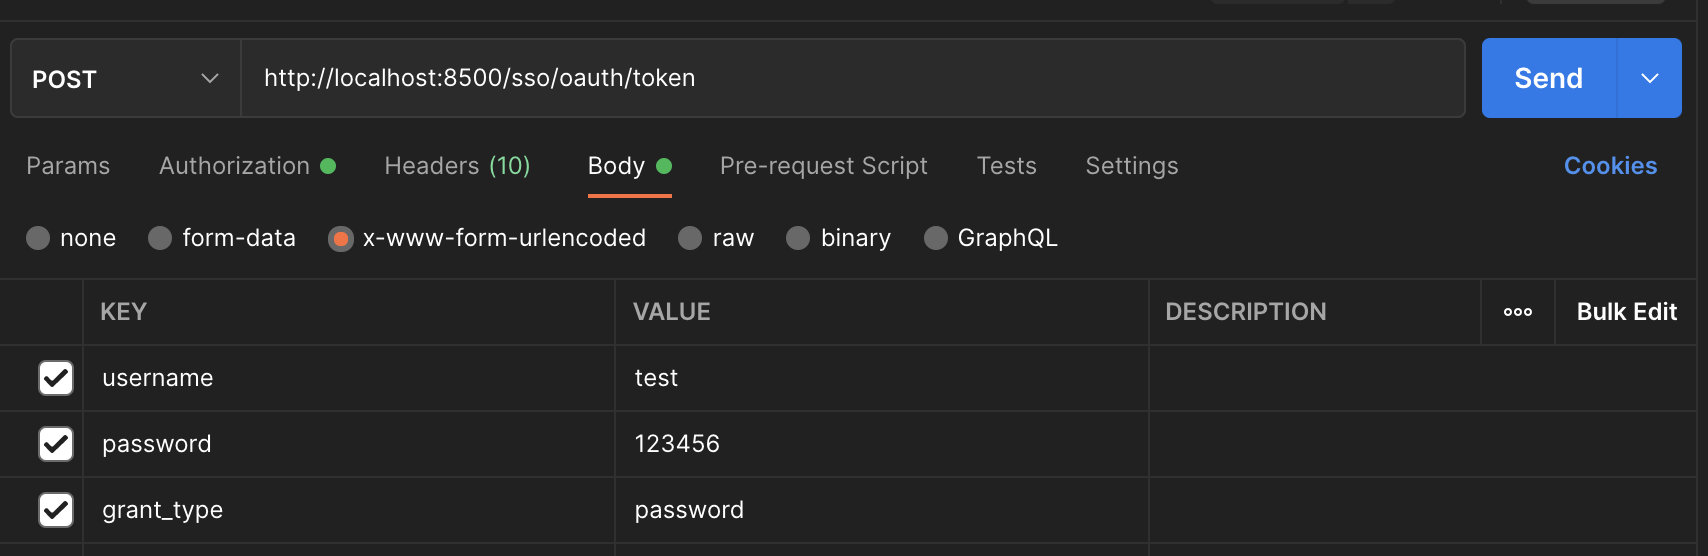Switch to the Tests tab

click(x=1006, y=166)
